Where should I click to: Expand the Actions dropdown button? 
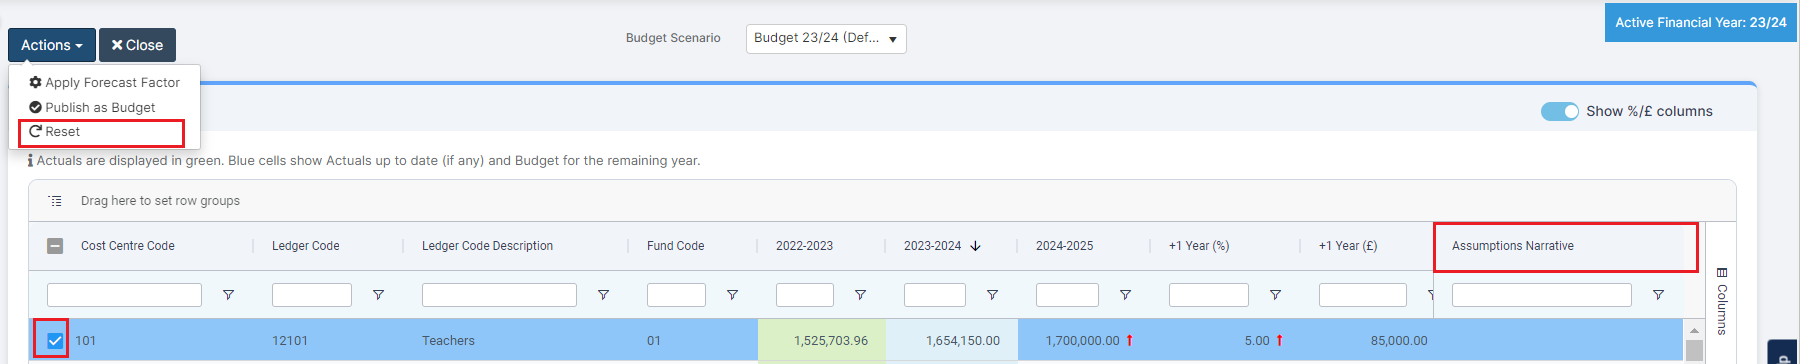(x=52, y=45)
